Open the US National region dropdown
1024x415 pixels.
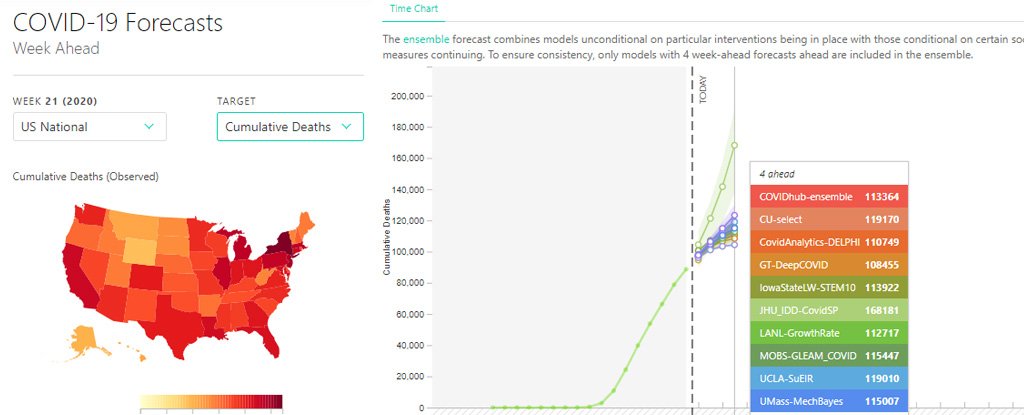[89, 127]
